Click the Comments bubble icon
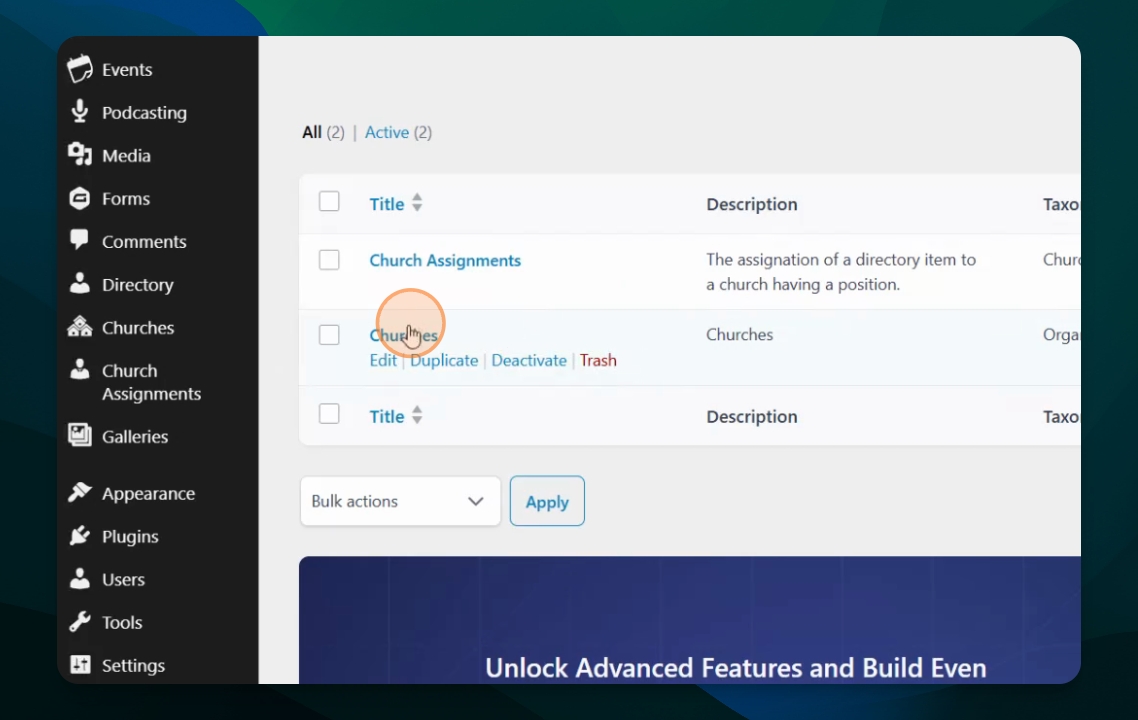The width and height of the screenshot is (1138, 720). (x=80, y=240)
